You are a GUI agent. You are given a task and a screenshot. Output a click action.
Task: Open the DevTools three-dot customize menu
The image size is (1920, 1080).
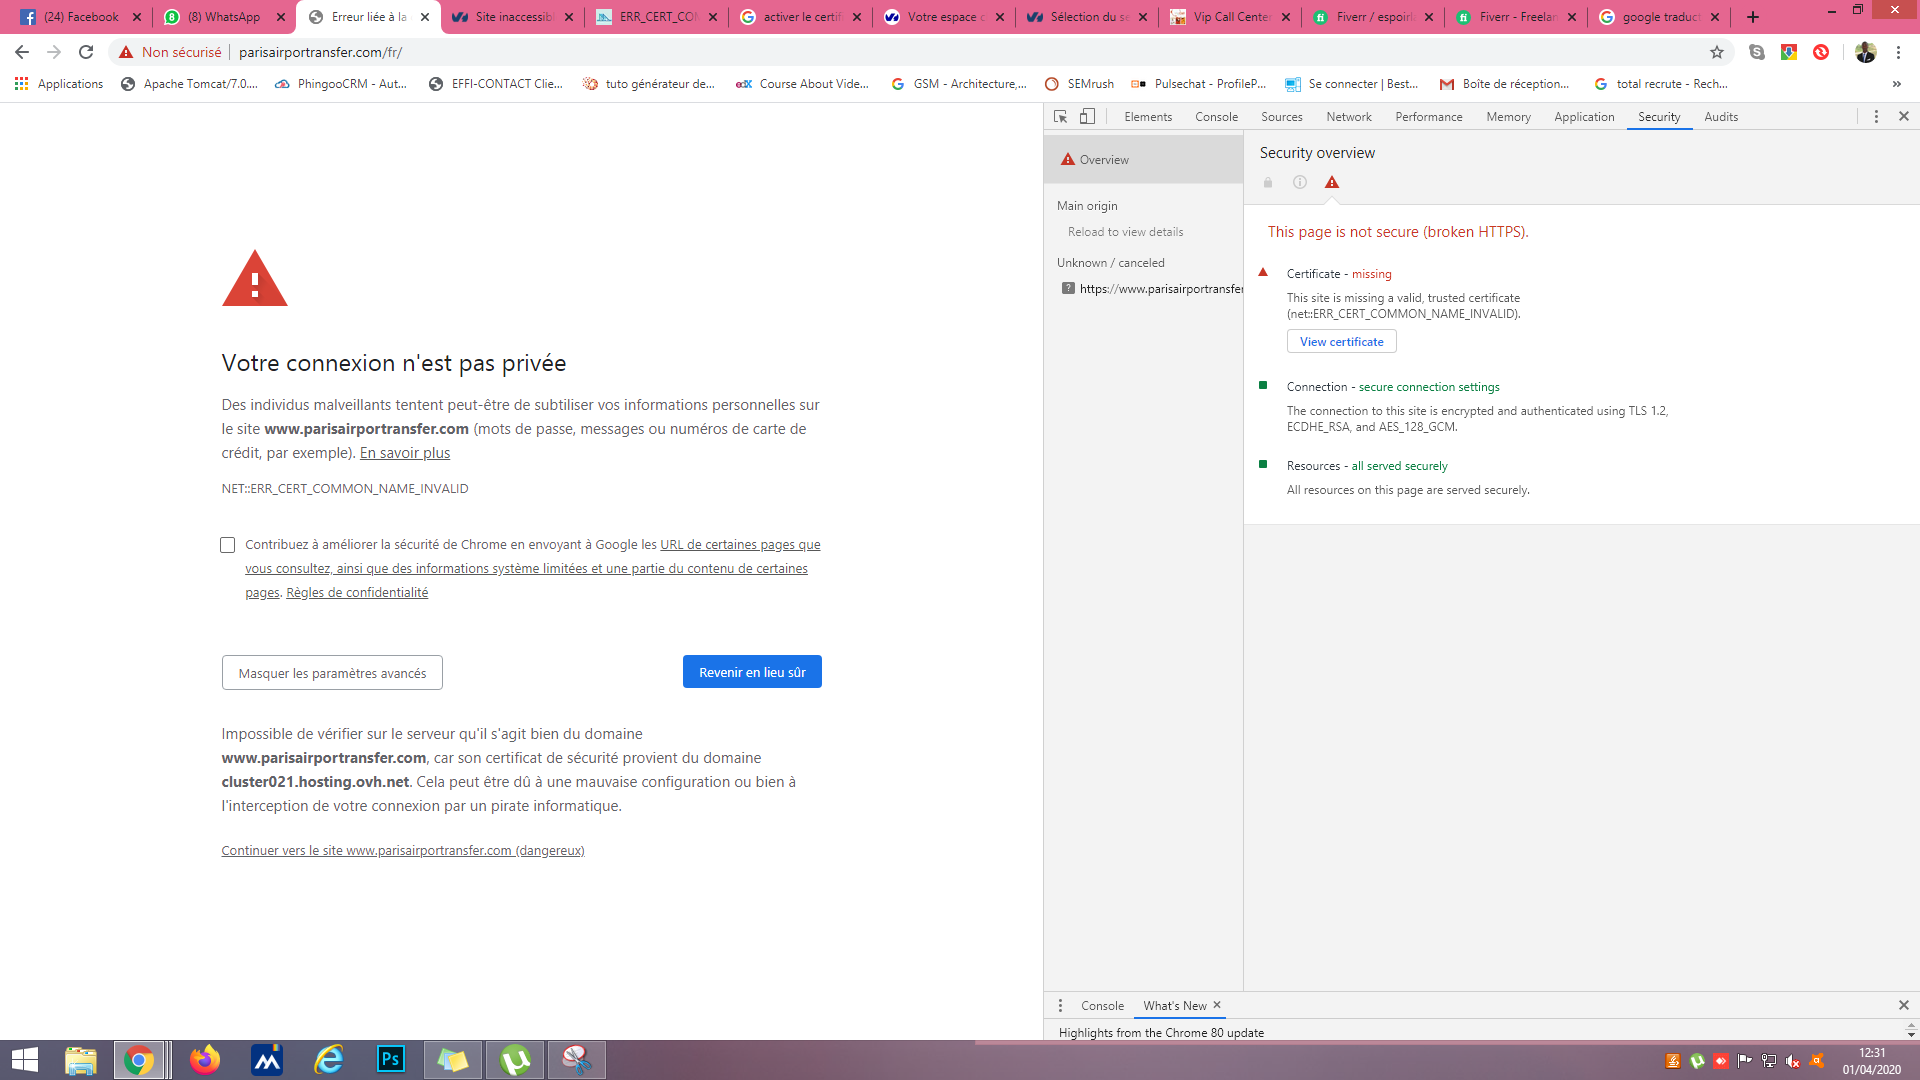(1876, 117)
